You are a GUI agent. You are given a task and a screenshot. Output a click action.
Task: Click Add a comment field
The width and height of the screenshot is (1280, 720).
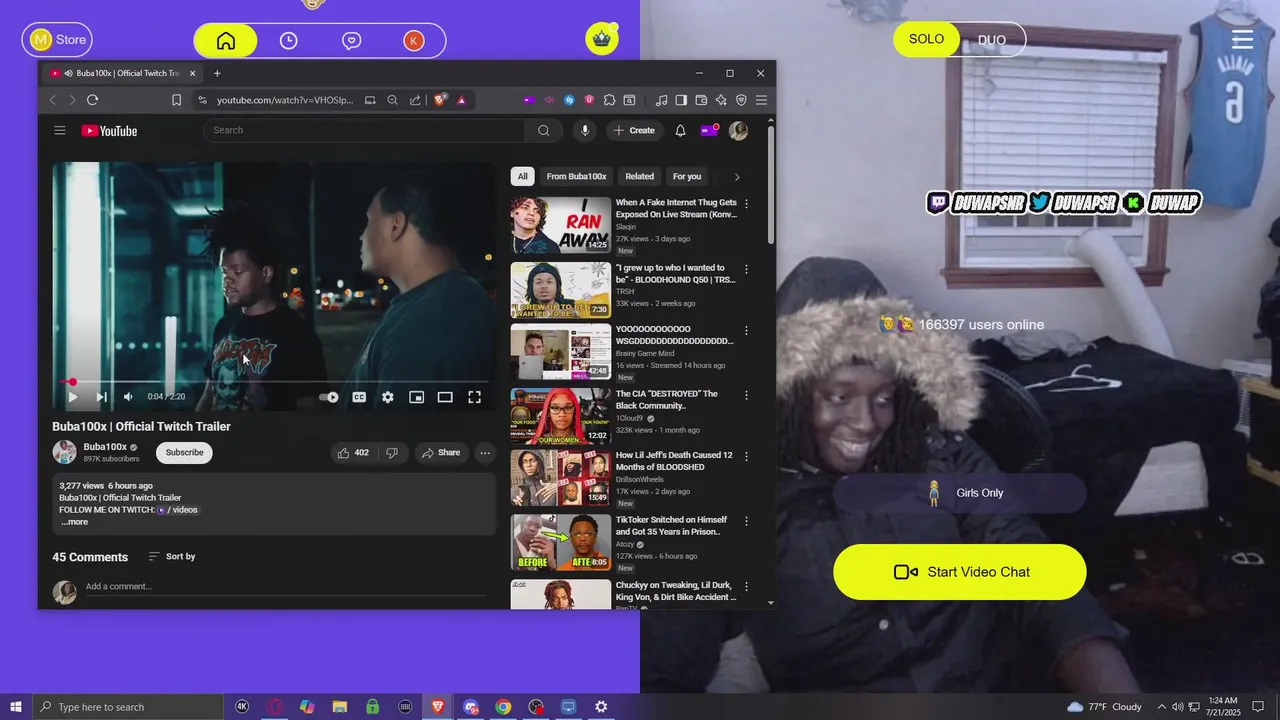285,587
